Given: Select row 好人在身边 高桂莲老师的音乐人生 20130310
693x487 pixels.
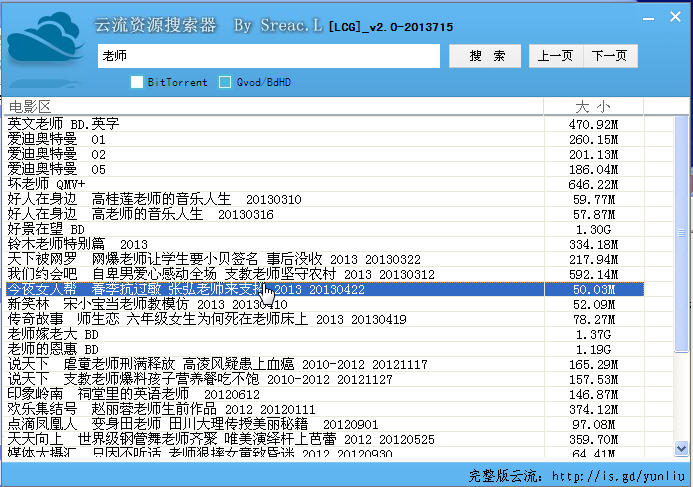Looking at the screenshot, I should pyautogui.click(x=324, y=199).
